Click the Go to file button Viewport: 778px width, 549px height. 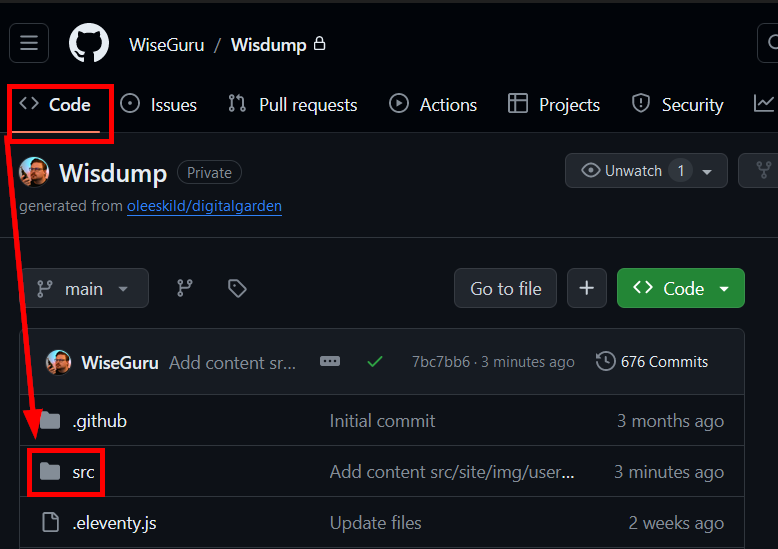point(506,288)
